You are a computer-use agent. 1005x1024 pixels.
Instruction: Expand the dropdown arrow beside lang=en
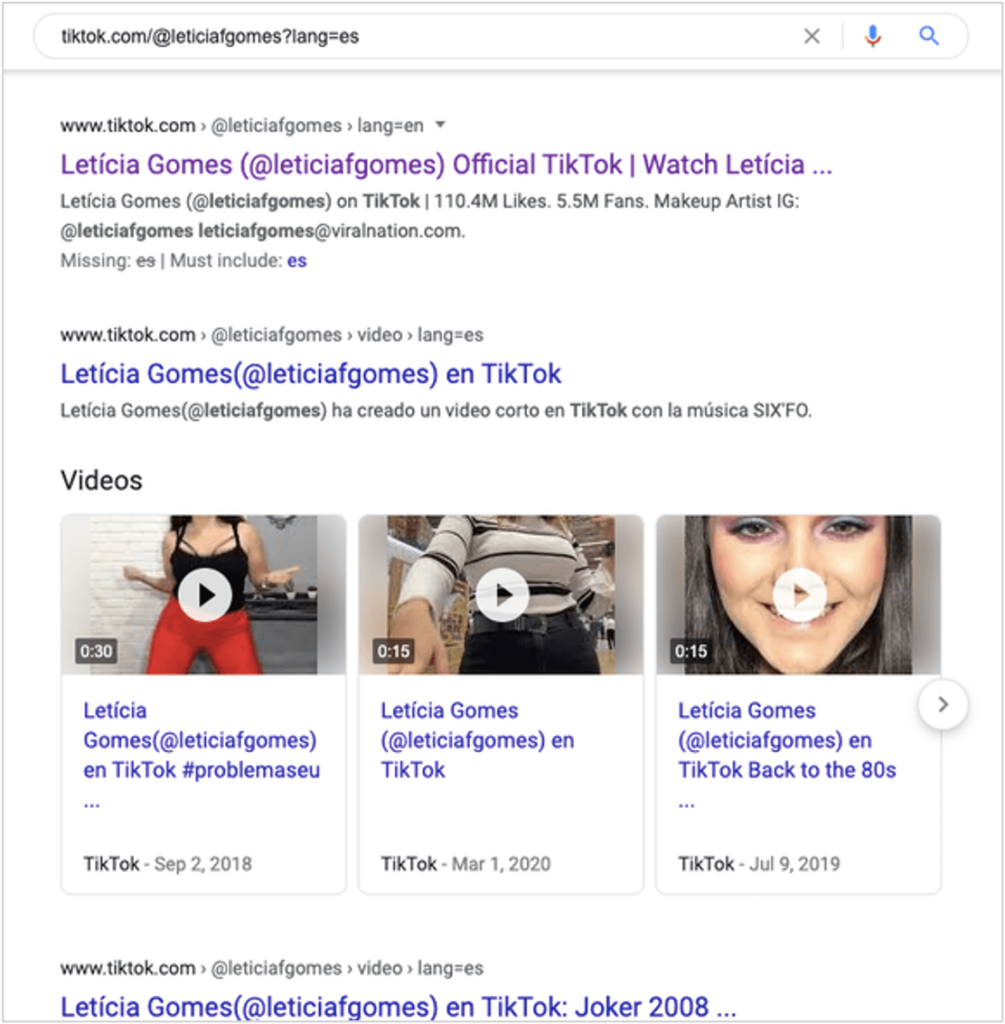tap(440, 124)
